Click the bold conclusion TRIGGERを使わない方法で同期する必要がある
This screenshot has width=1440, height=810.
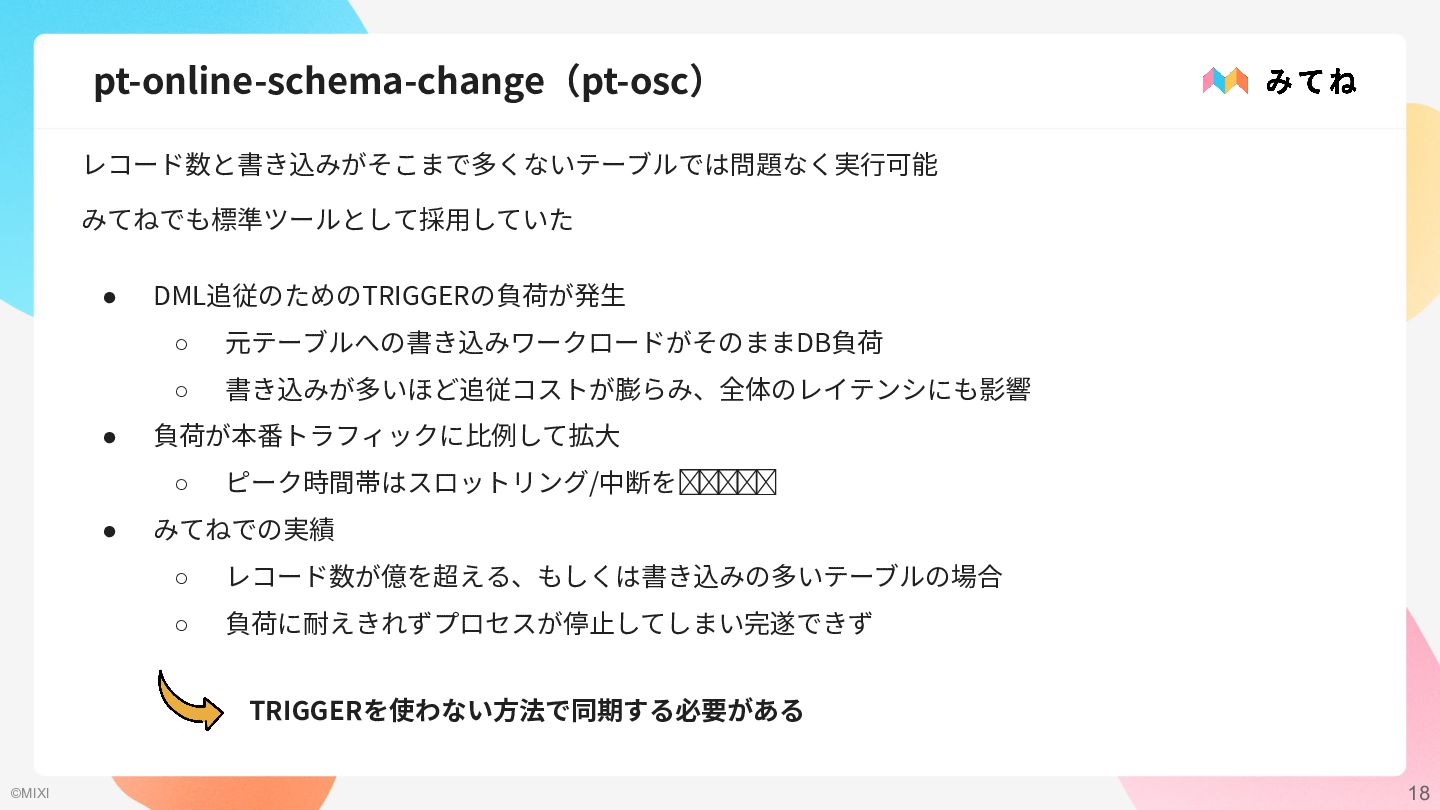526,711
